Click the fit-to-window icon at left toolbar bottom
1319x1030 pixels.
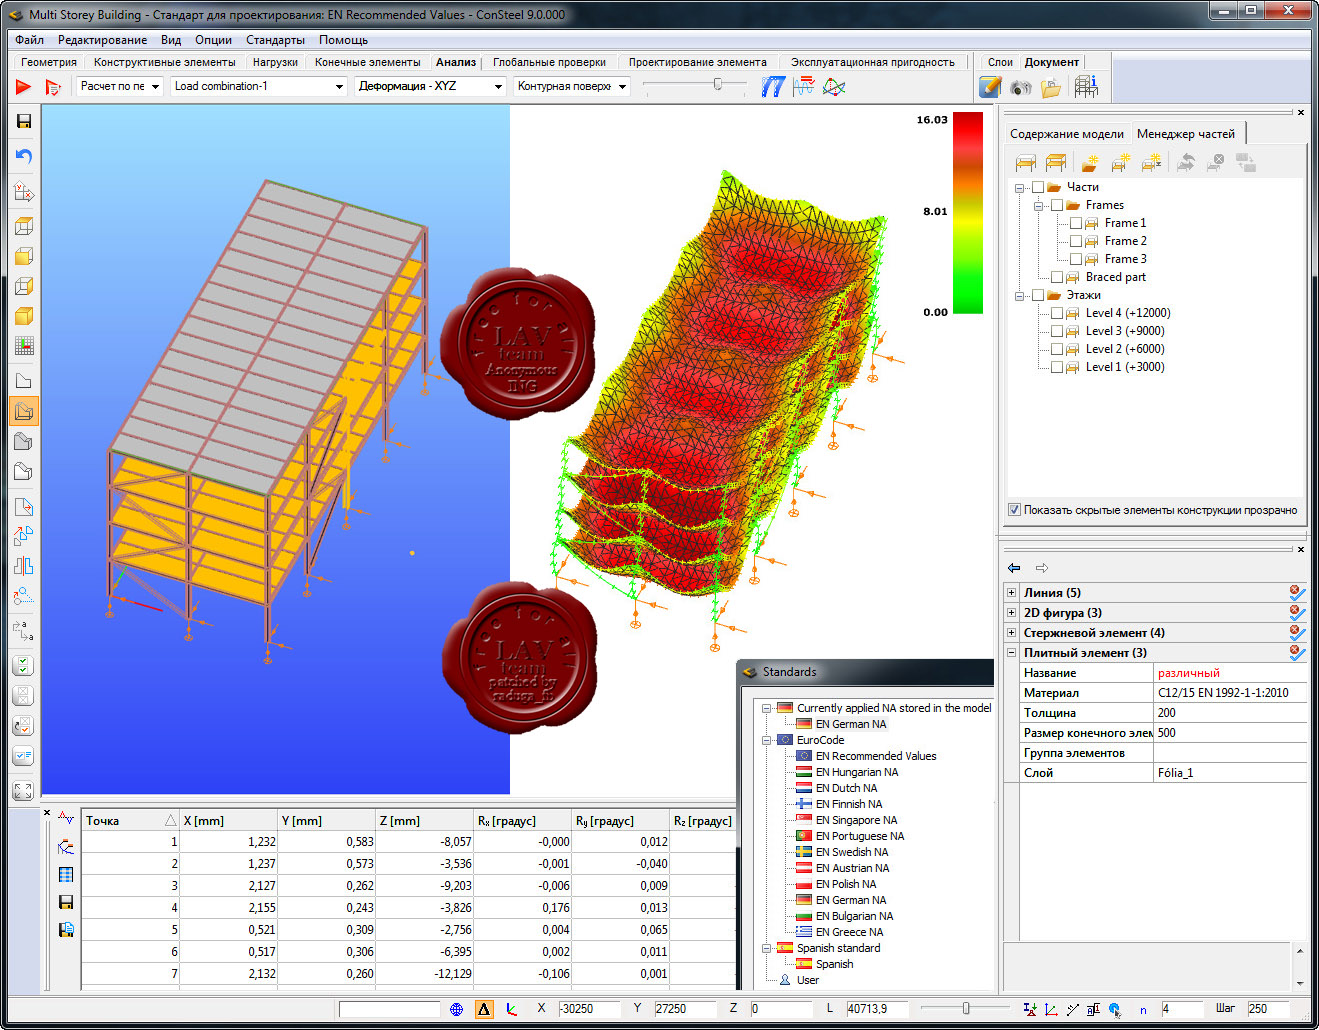24,790
